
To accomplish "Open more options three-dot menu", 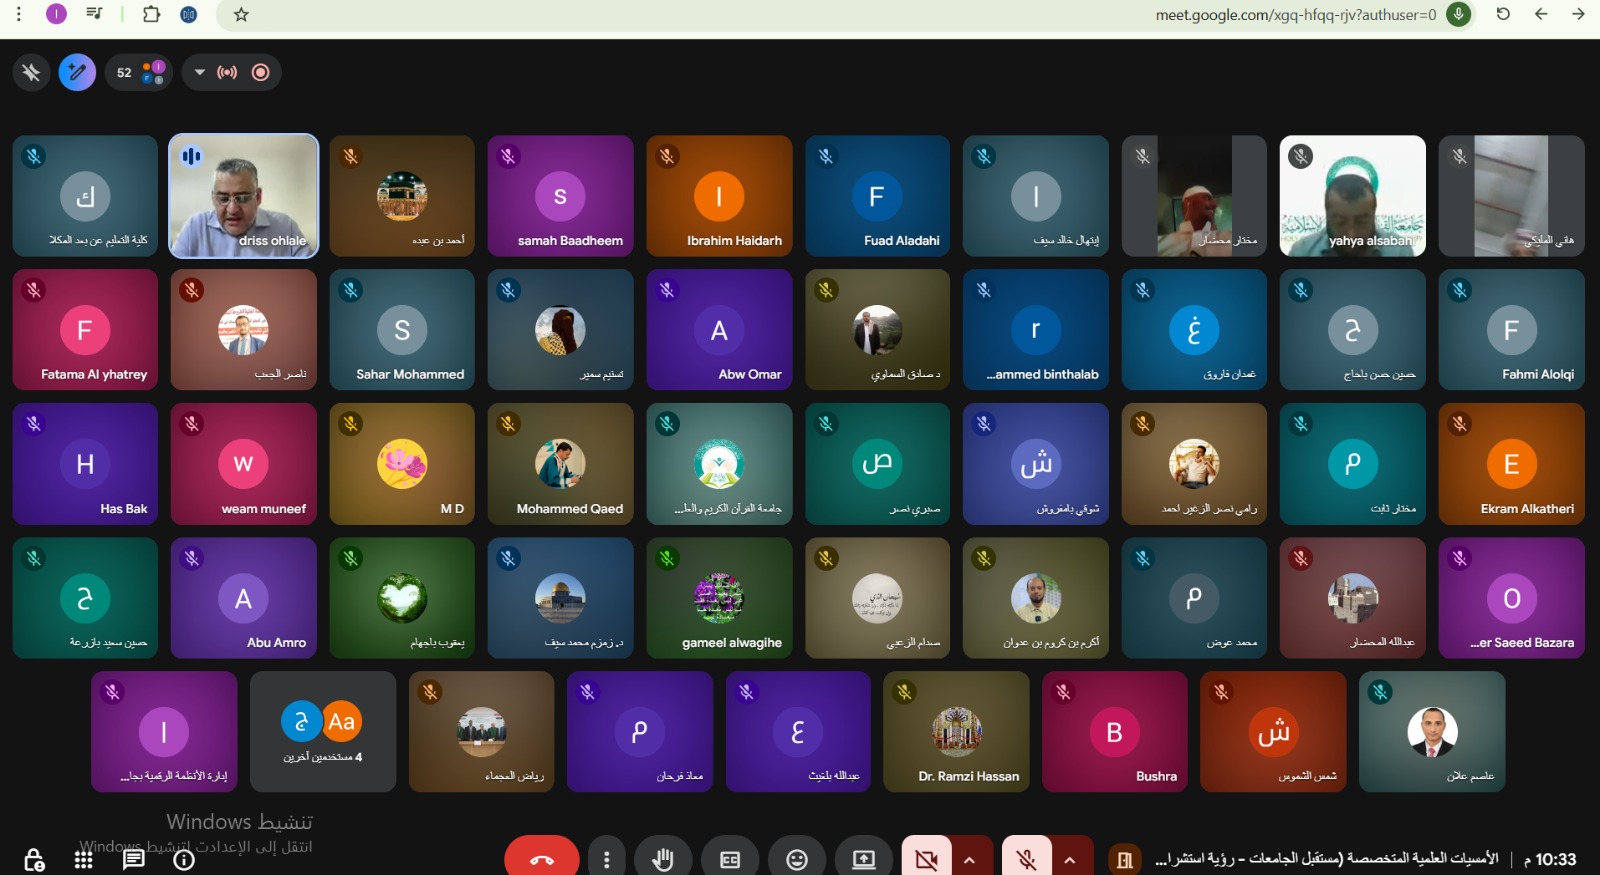I will (606, 859).
